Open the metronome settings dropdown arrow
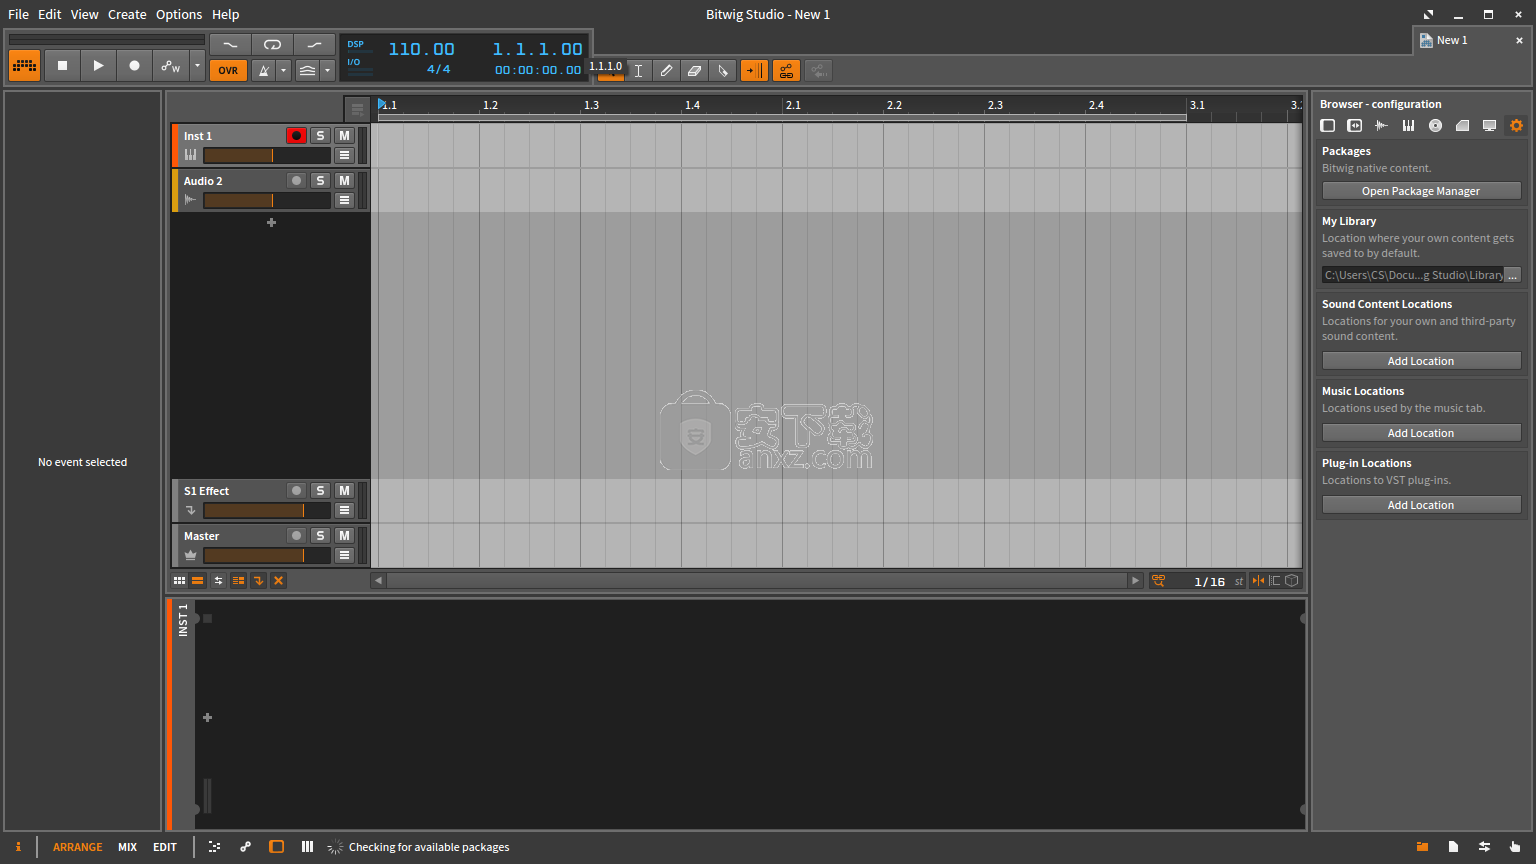1536x864 pixels. point(284,71)
